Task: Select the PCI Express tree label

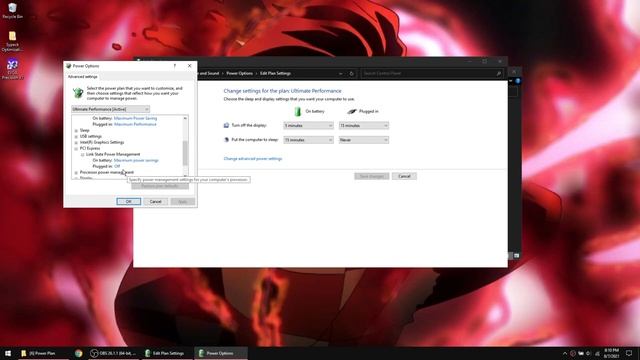Action: tap(90, 149)
